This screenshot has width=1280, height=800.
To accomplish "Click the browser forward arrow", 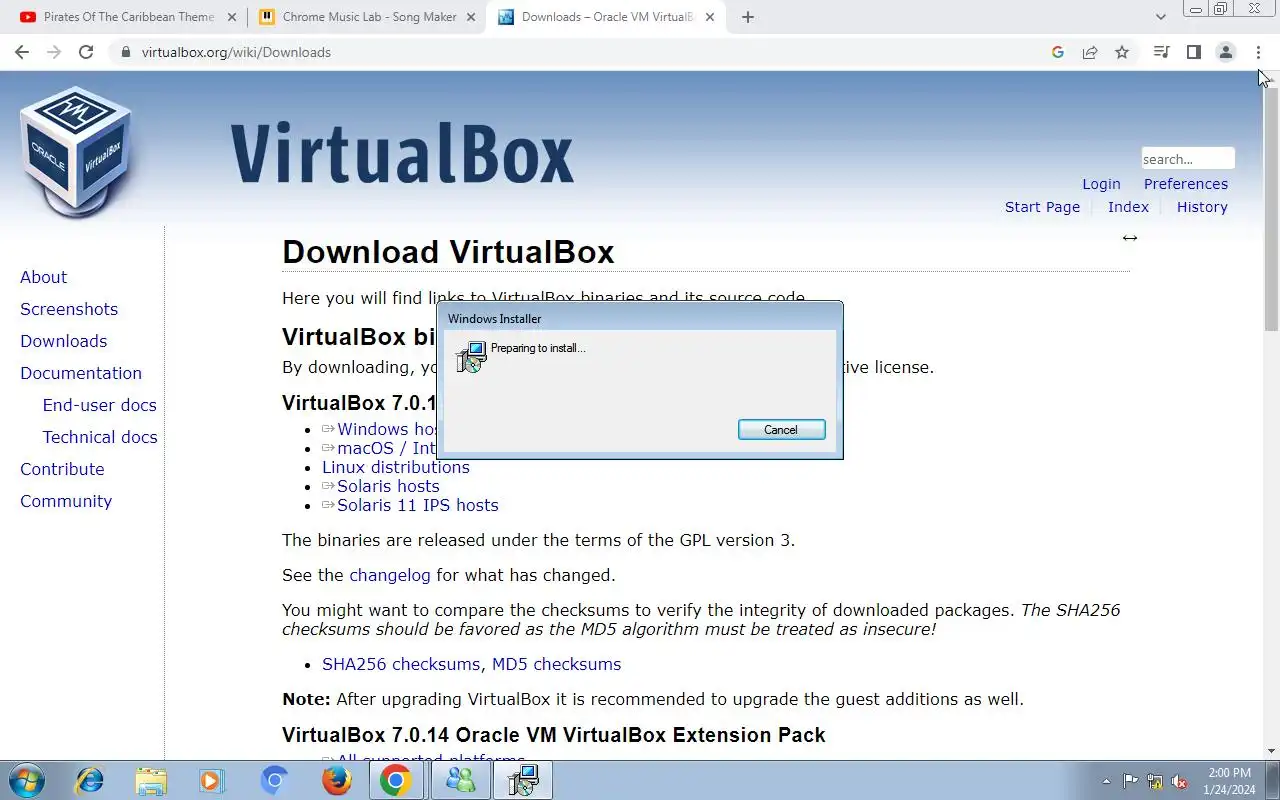I will (x=54, y=52).
